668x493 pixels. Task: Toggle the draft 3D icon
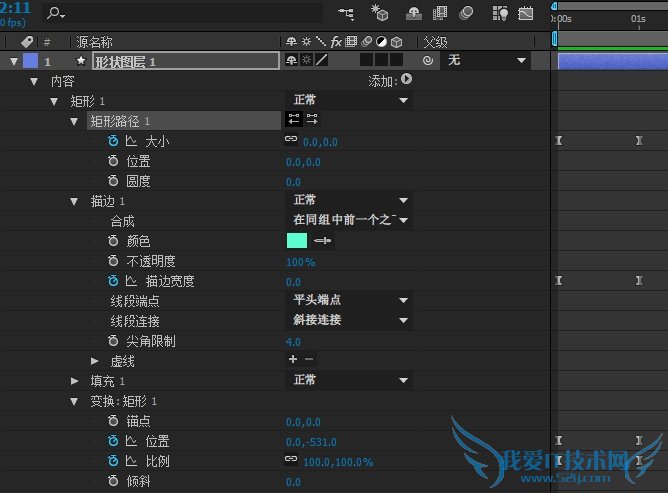[380, 13]
